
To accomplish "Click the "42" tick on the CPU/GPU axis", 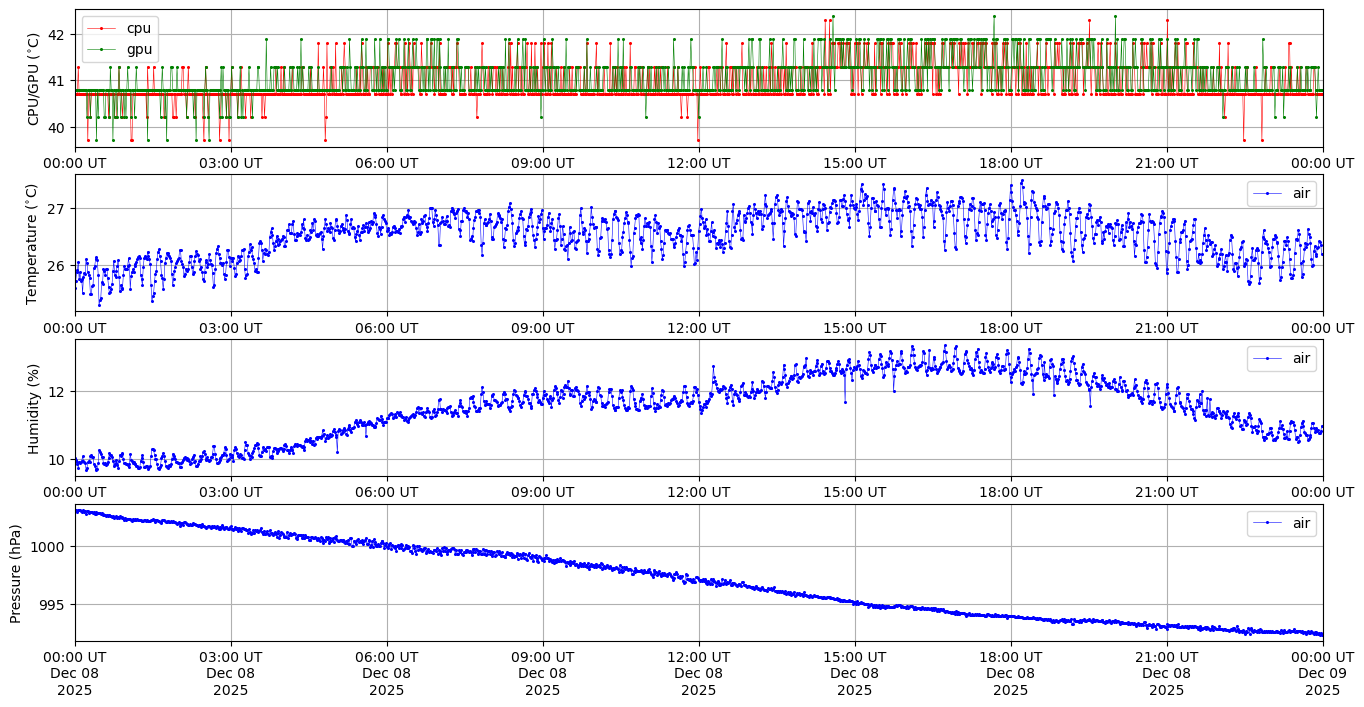I will pyautogui.click(x=56, y=34).
